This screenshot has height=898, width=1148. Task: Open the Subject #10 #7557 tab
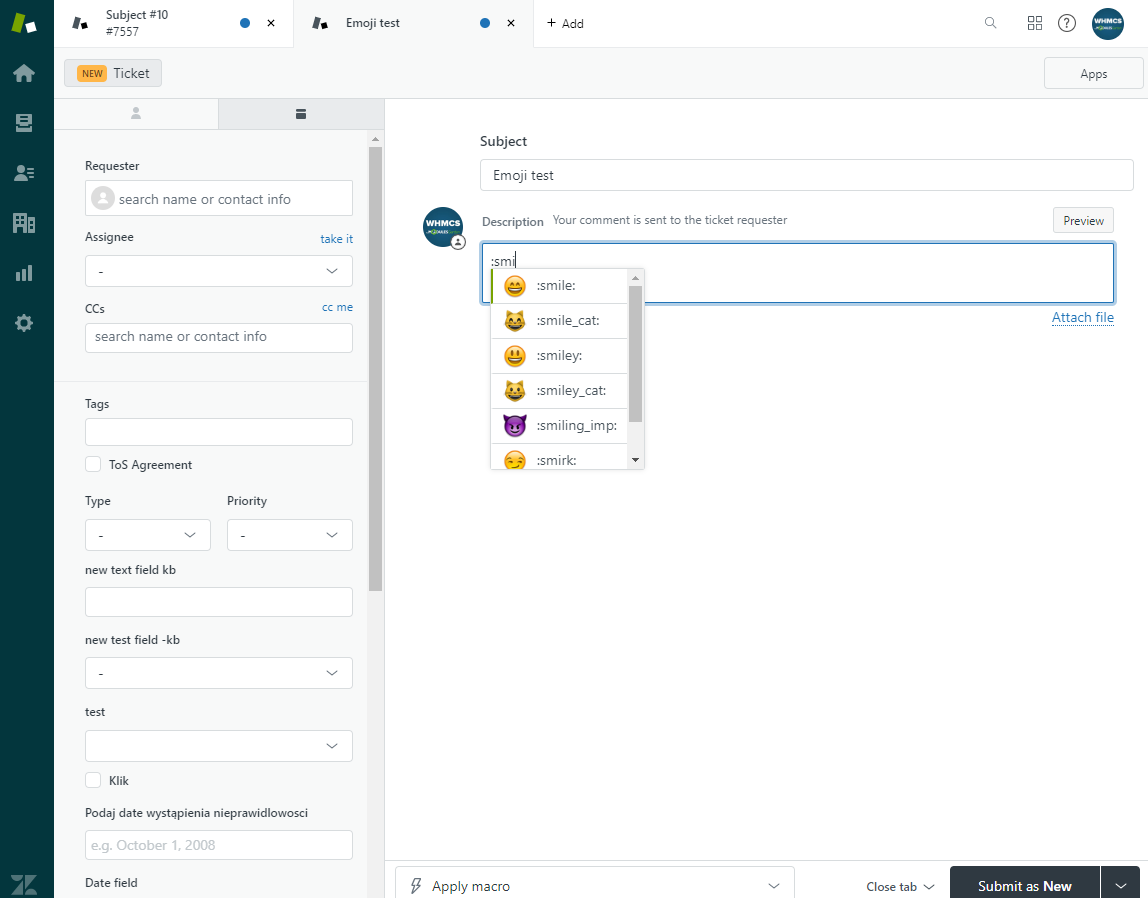click(x=174, y=23)
